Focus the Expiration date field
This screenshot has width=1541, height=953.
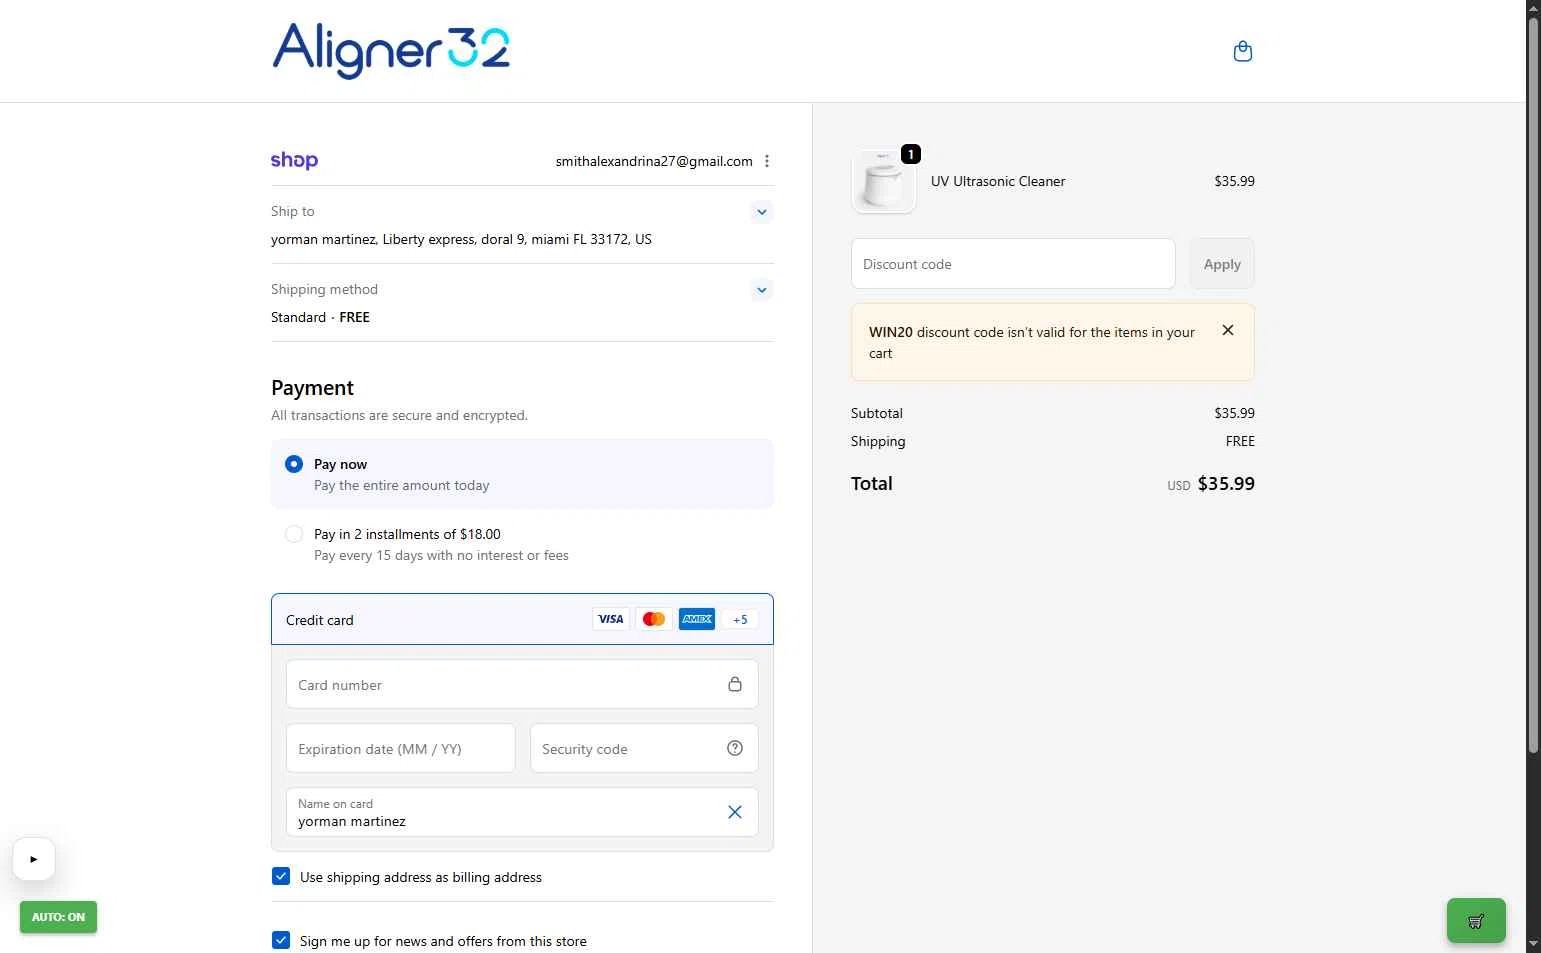(x=400, y=748)
